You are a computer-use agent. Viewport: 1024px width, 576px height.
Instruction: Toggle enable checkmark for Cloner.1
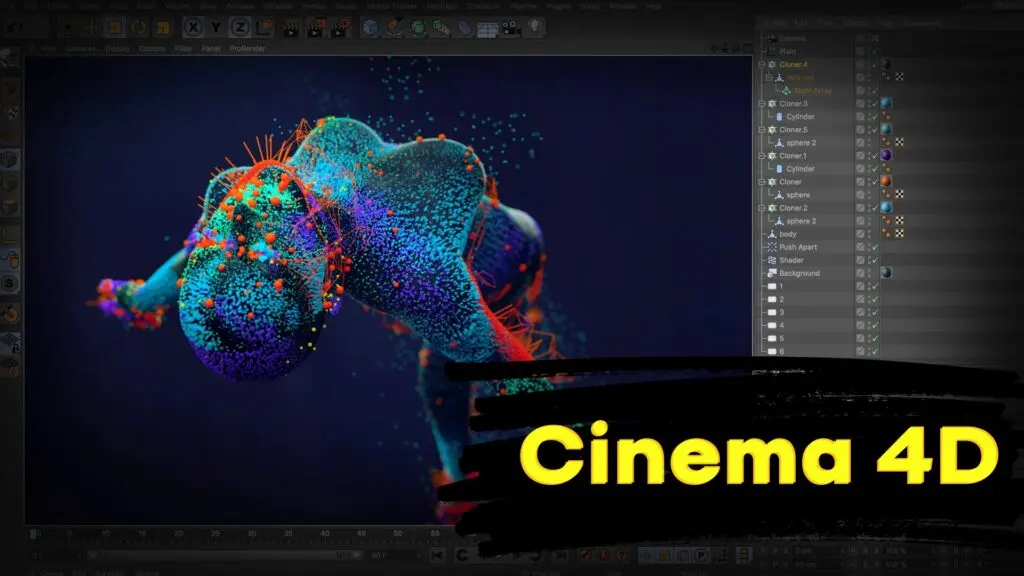pyautogui.click(x=875, y=155)
